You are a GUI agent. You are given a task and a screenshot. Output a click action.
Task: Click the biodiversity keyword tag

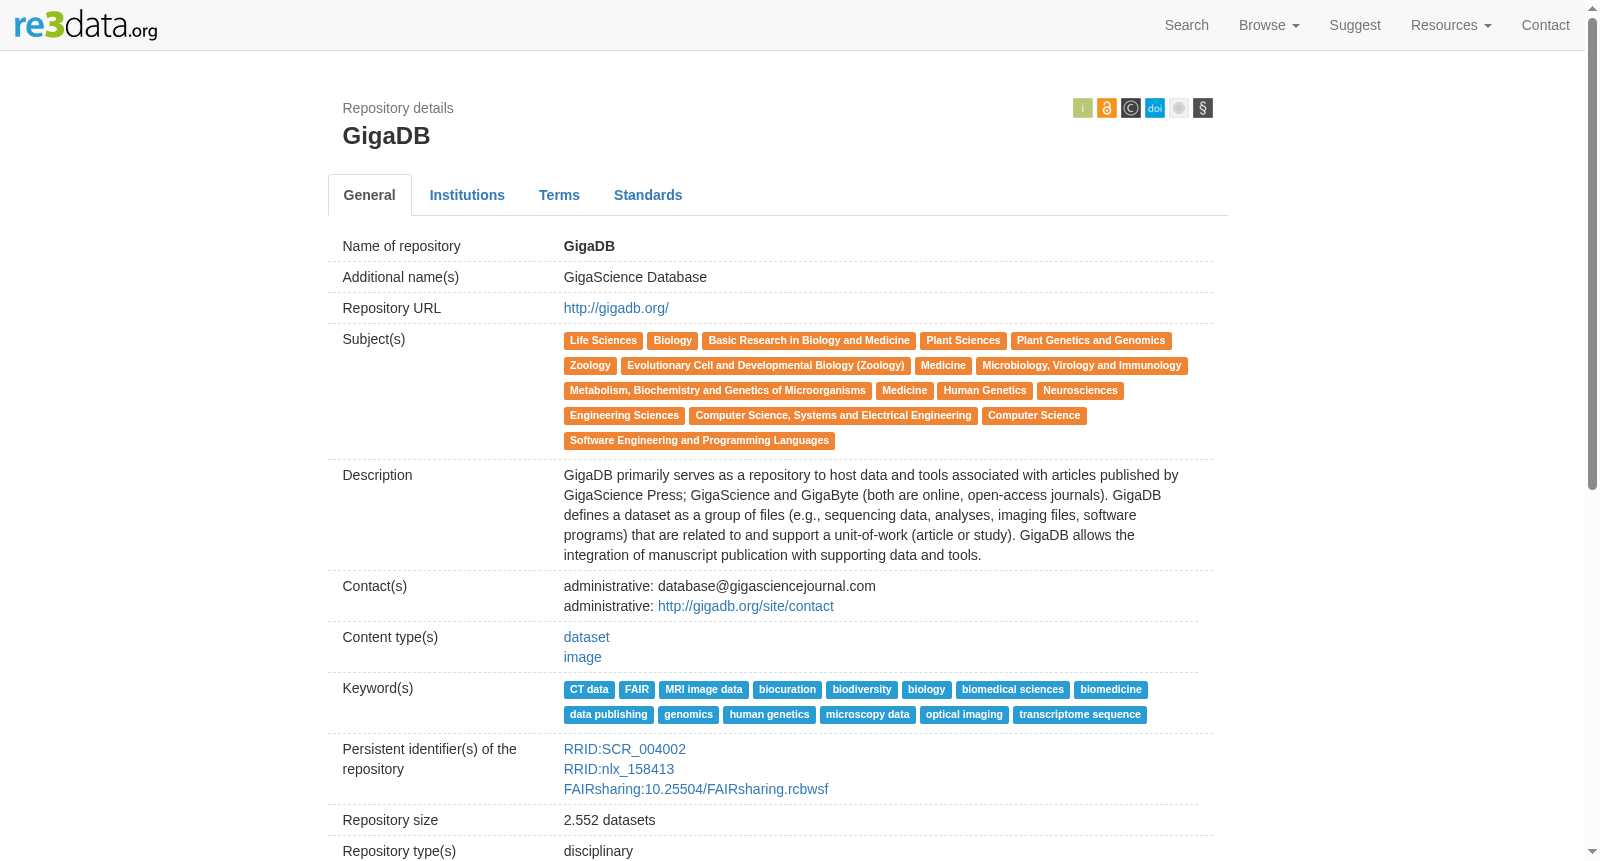(x=862, y=690)
